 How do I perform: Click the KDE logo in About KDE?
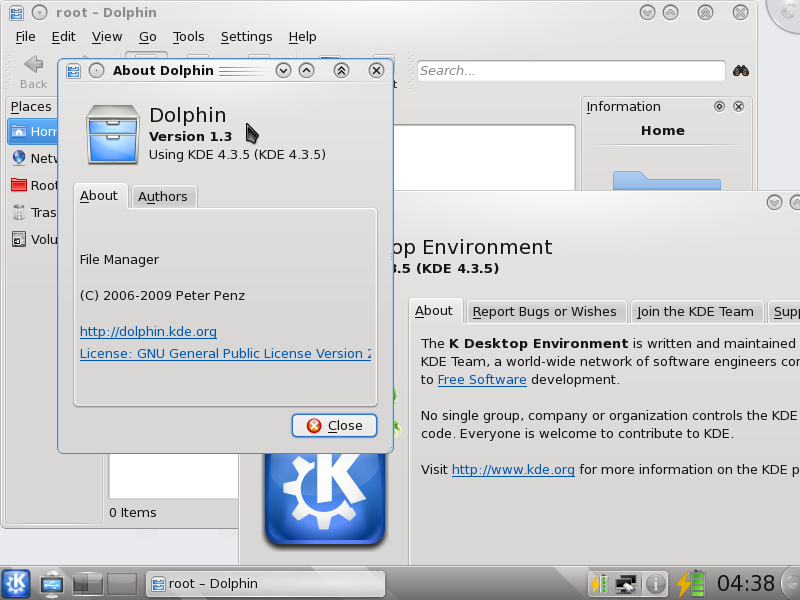[x=324, y=498]
